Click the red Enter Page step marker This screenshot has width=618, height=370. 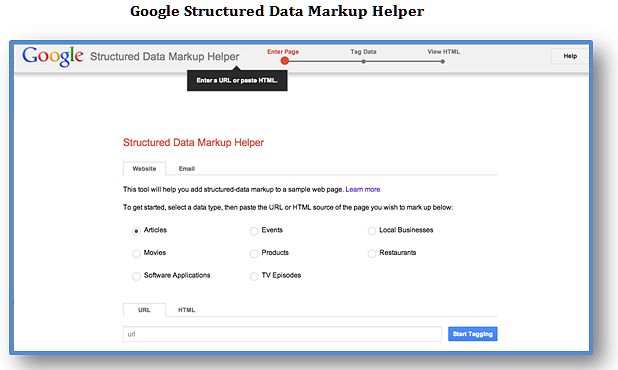pos(285,61)
